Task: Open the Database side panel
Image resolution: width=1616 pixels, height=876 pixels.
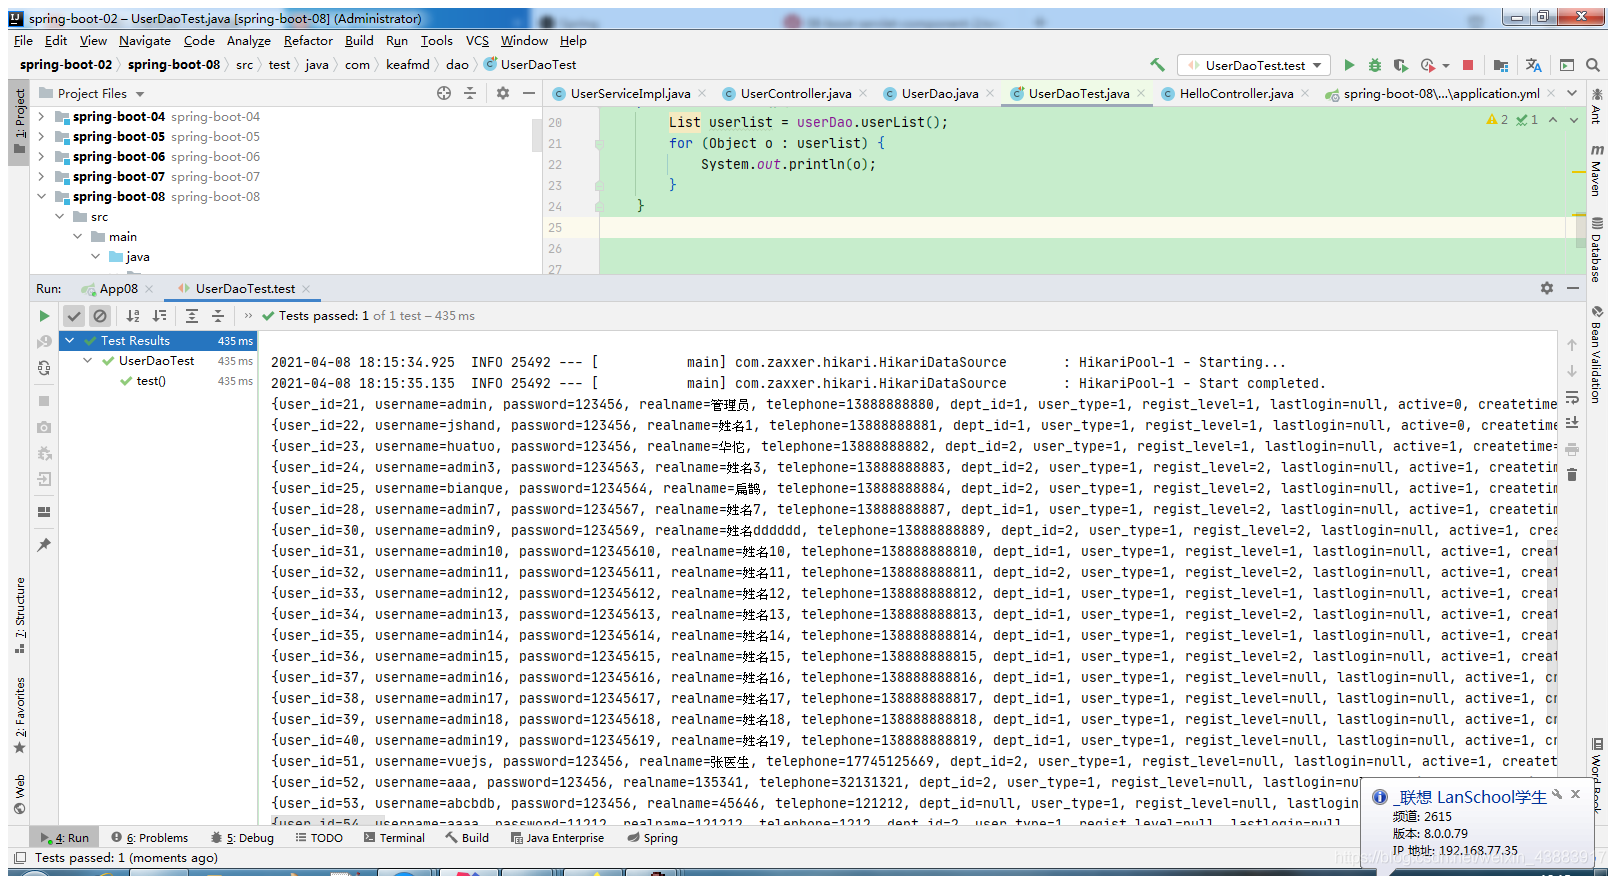Action: tap(1596, 250)
